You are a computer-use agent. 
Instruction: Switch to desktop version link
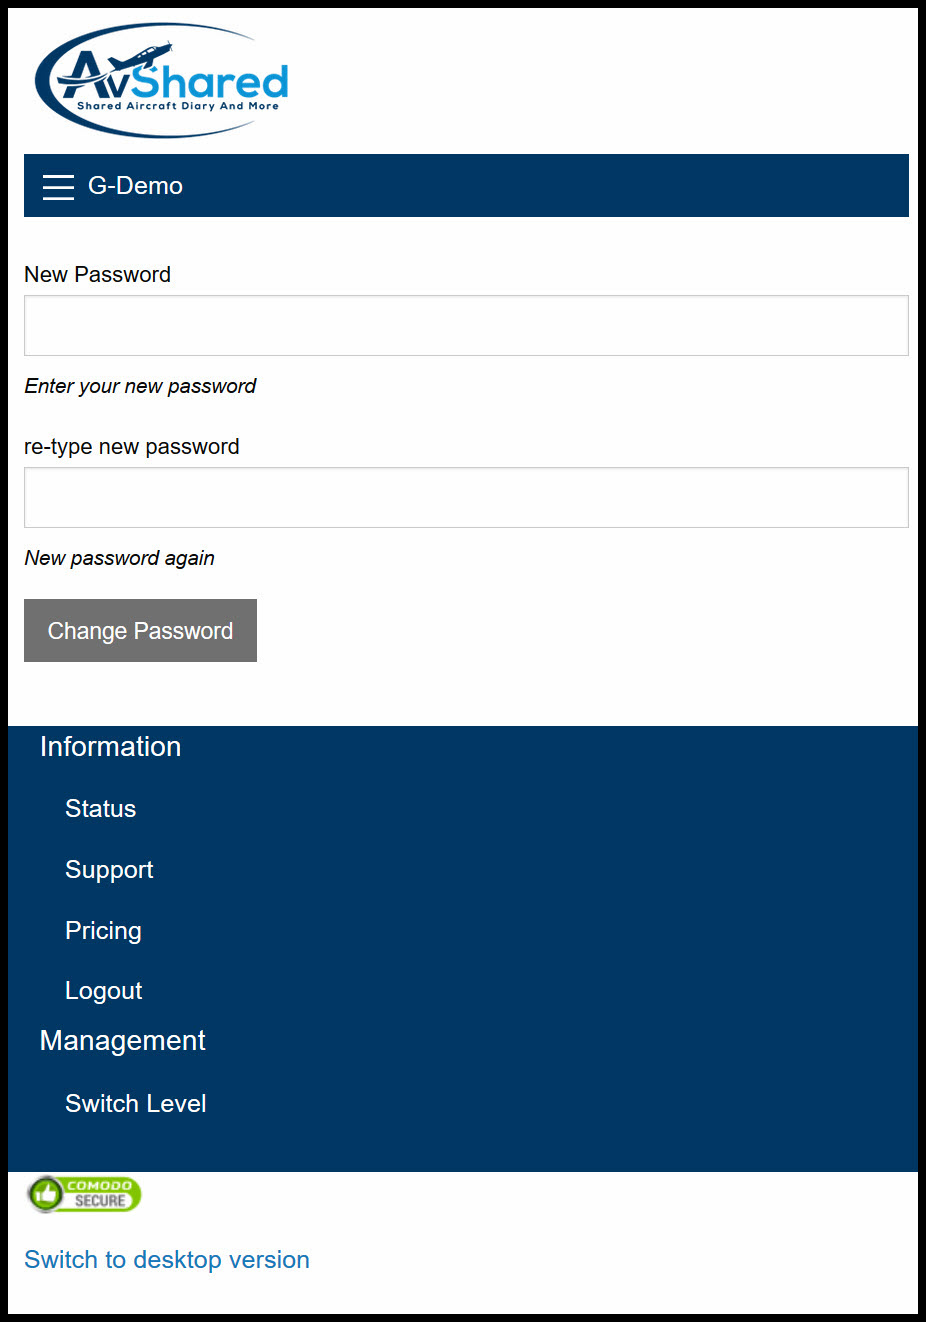(167, 1259)
